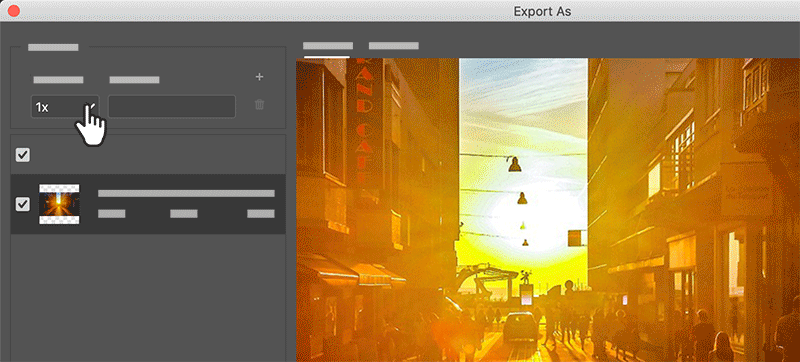Click empty area below the asset row
Viewport: 800px width, 362px height.
pyautogui.click(x=148, y=298)
